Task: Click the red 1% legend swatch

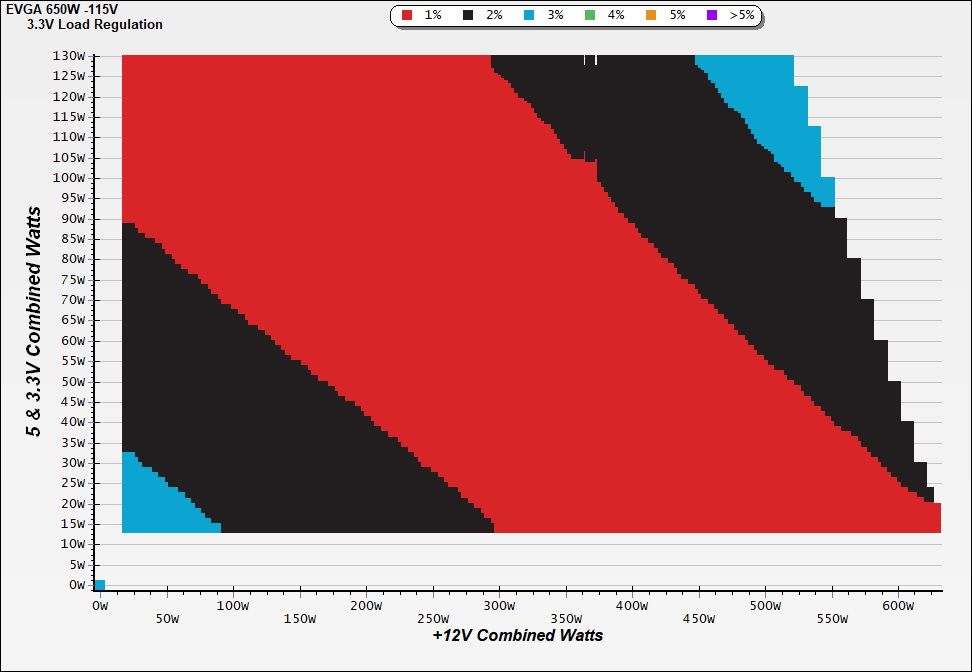Action: point(407,15)
